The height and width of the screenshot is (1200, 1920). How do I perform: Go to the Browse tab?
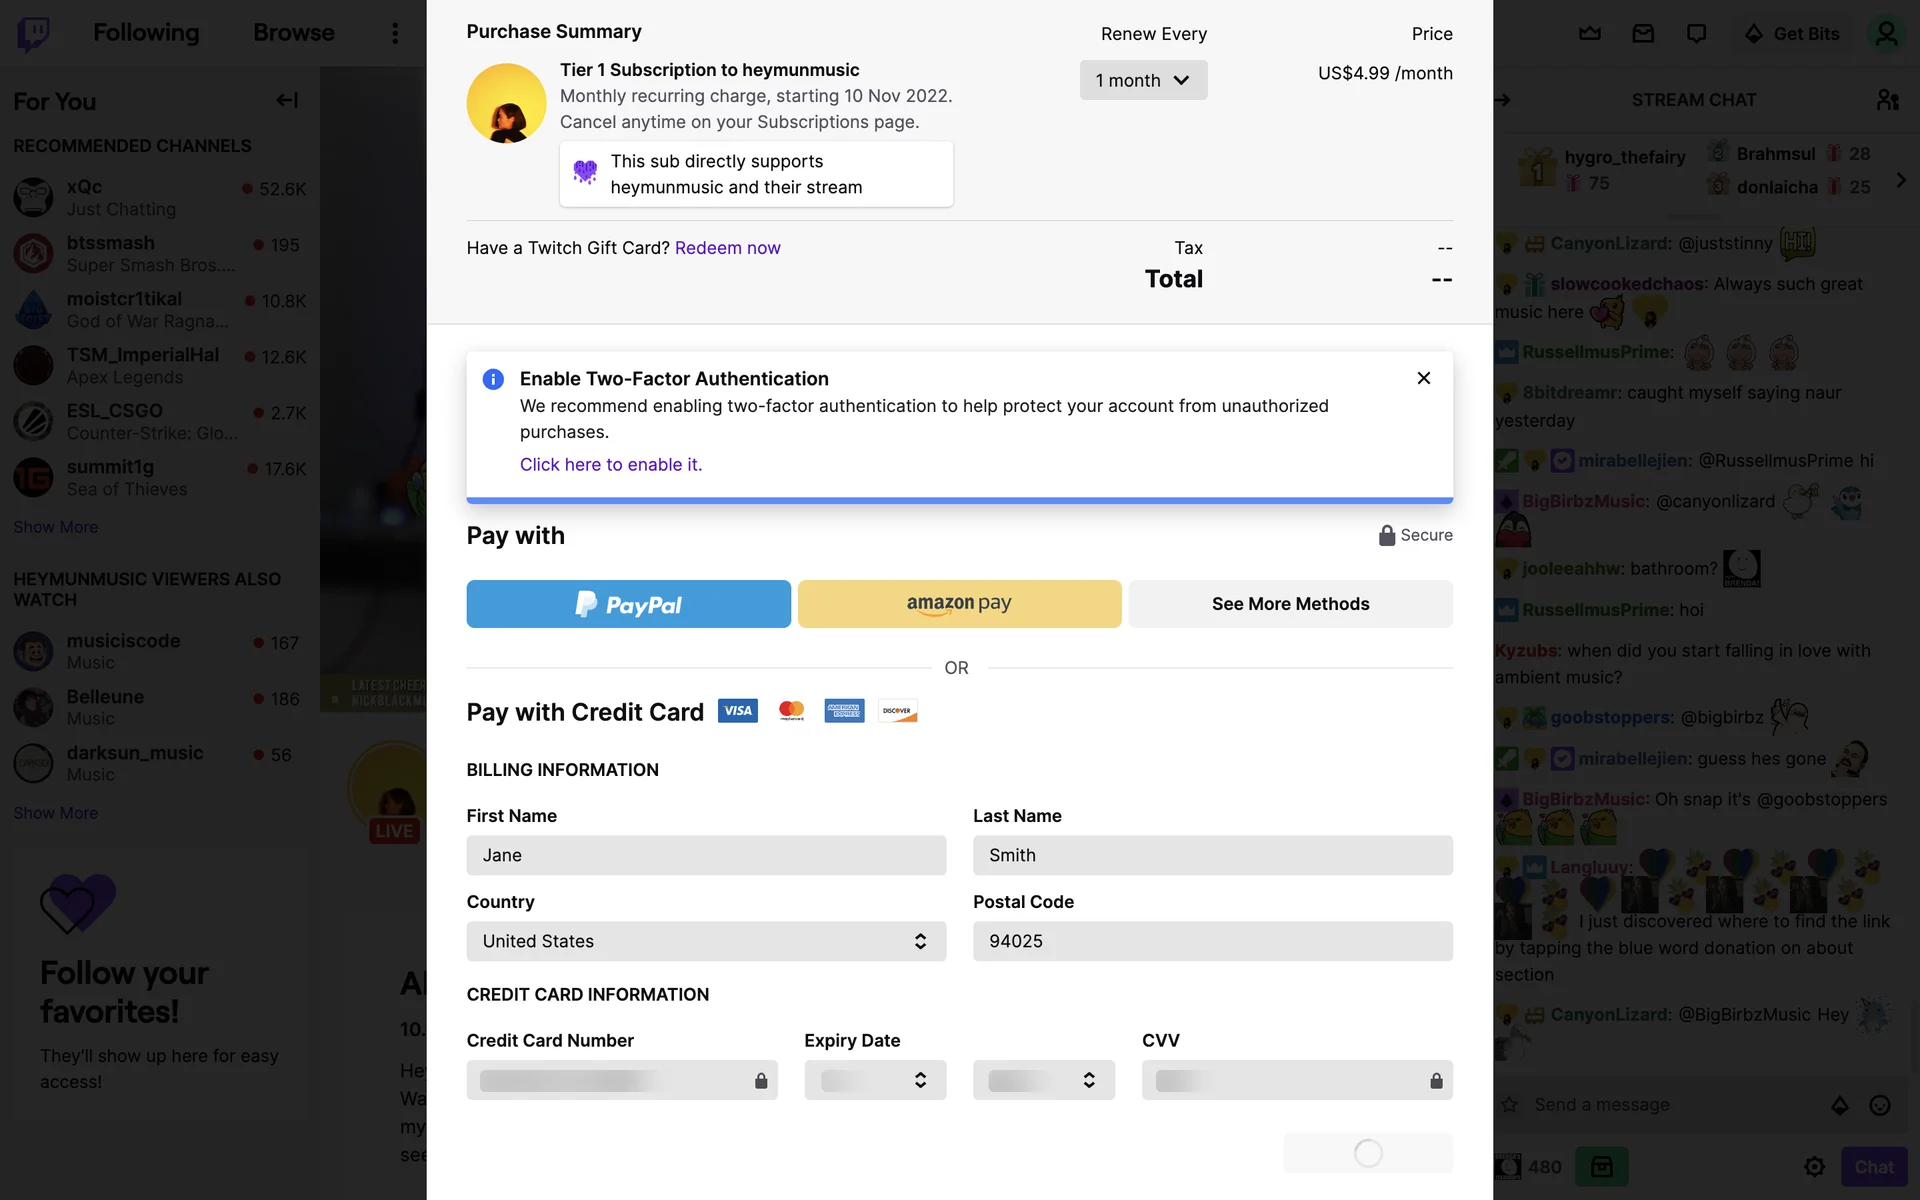click(294, 33)
